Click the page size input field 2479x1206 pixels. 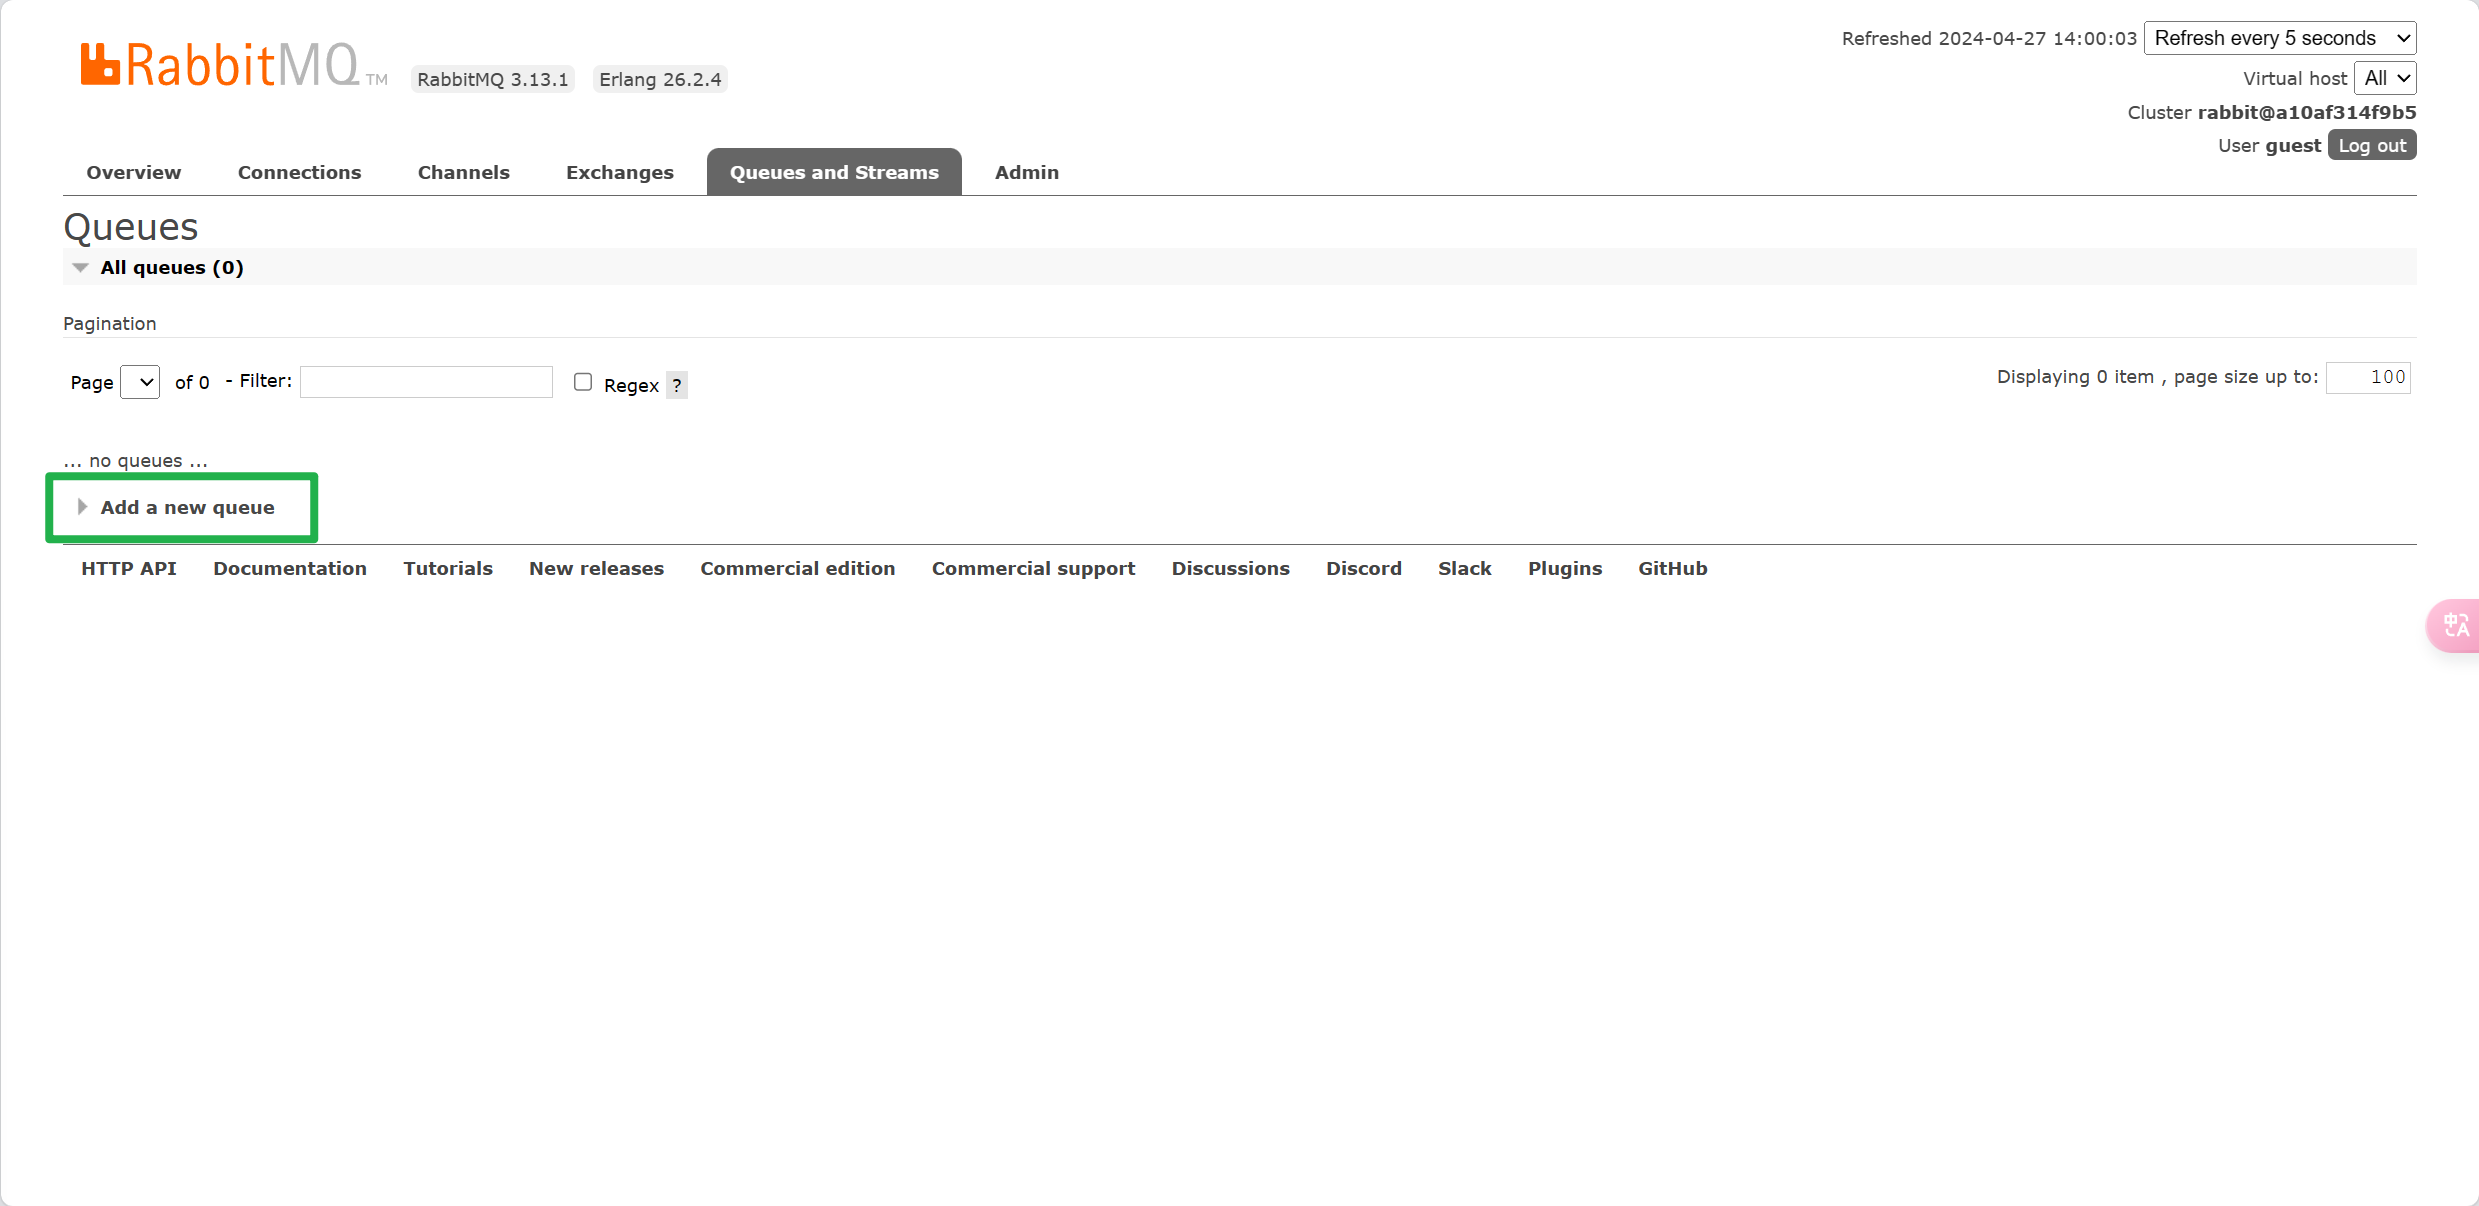click(2367, 378)
